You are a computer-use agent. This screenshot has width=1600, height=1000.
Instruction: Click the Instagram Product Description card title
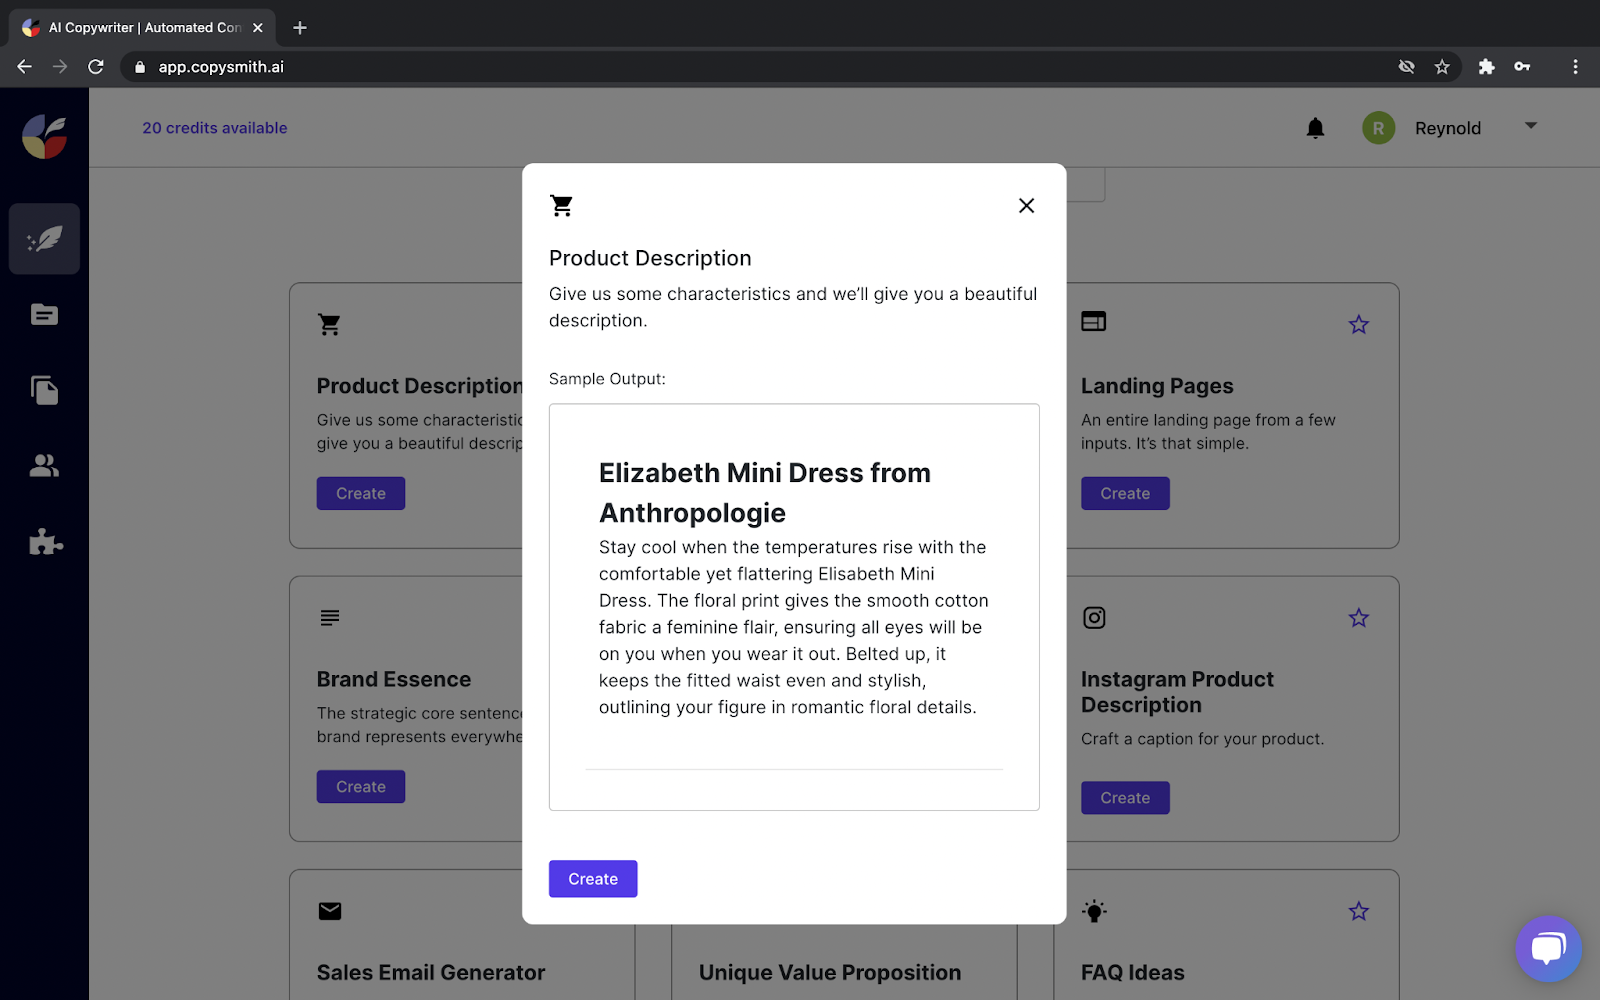pyautogui.click(x=1177, y=692)
